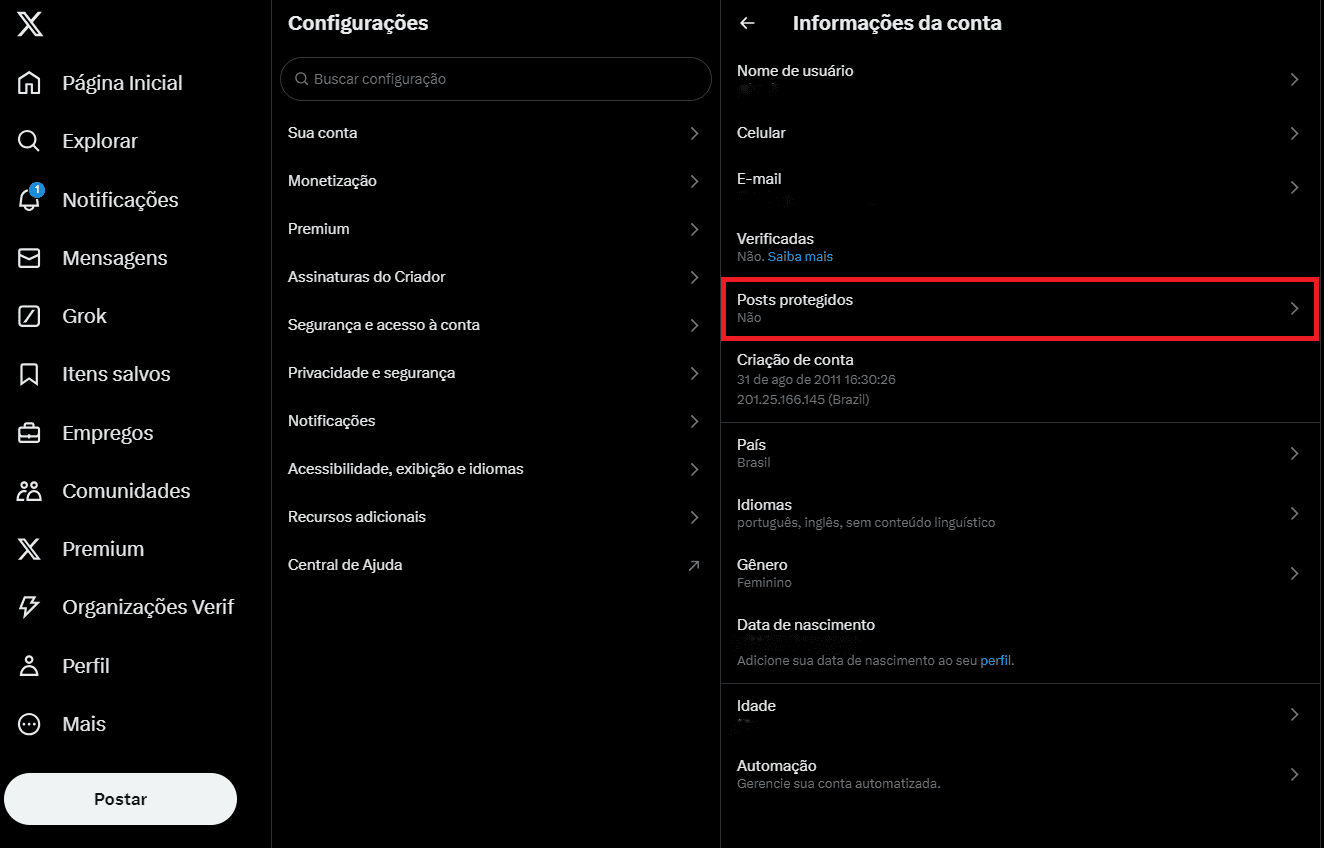
Task: Expand the Posts protegidos chevron
Action: coord(1294,308)
